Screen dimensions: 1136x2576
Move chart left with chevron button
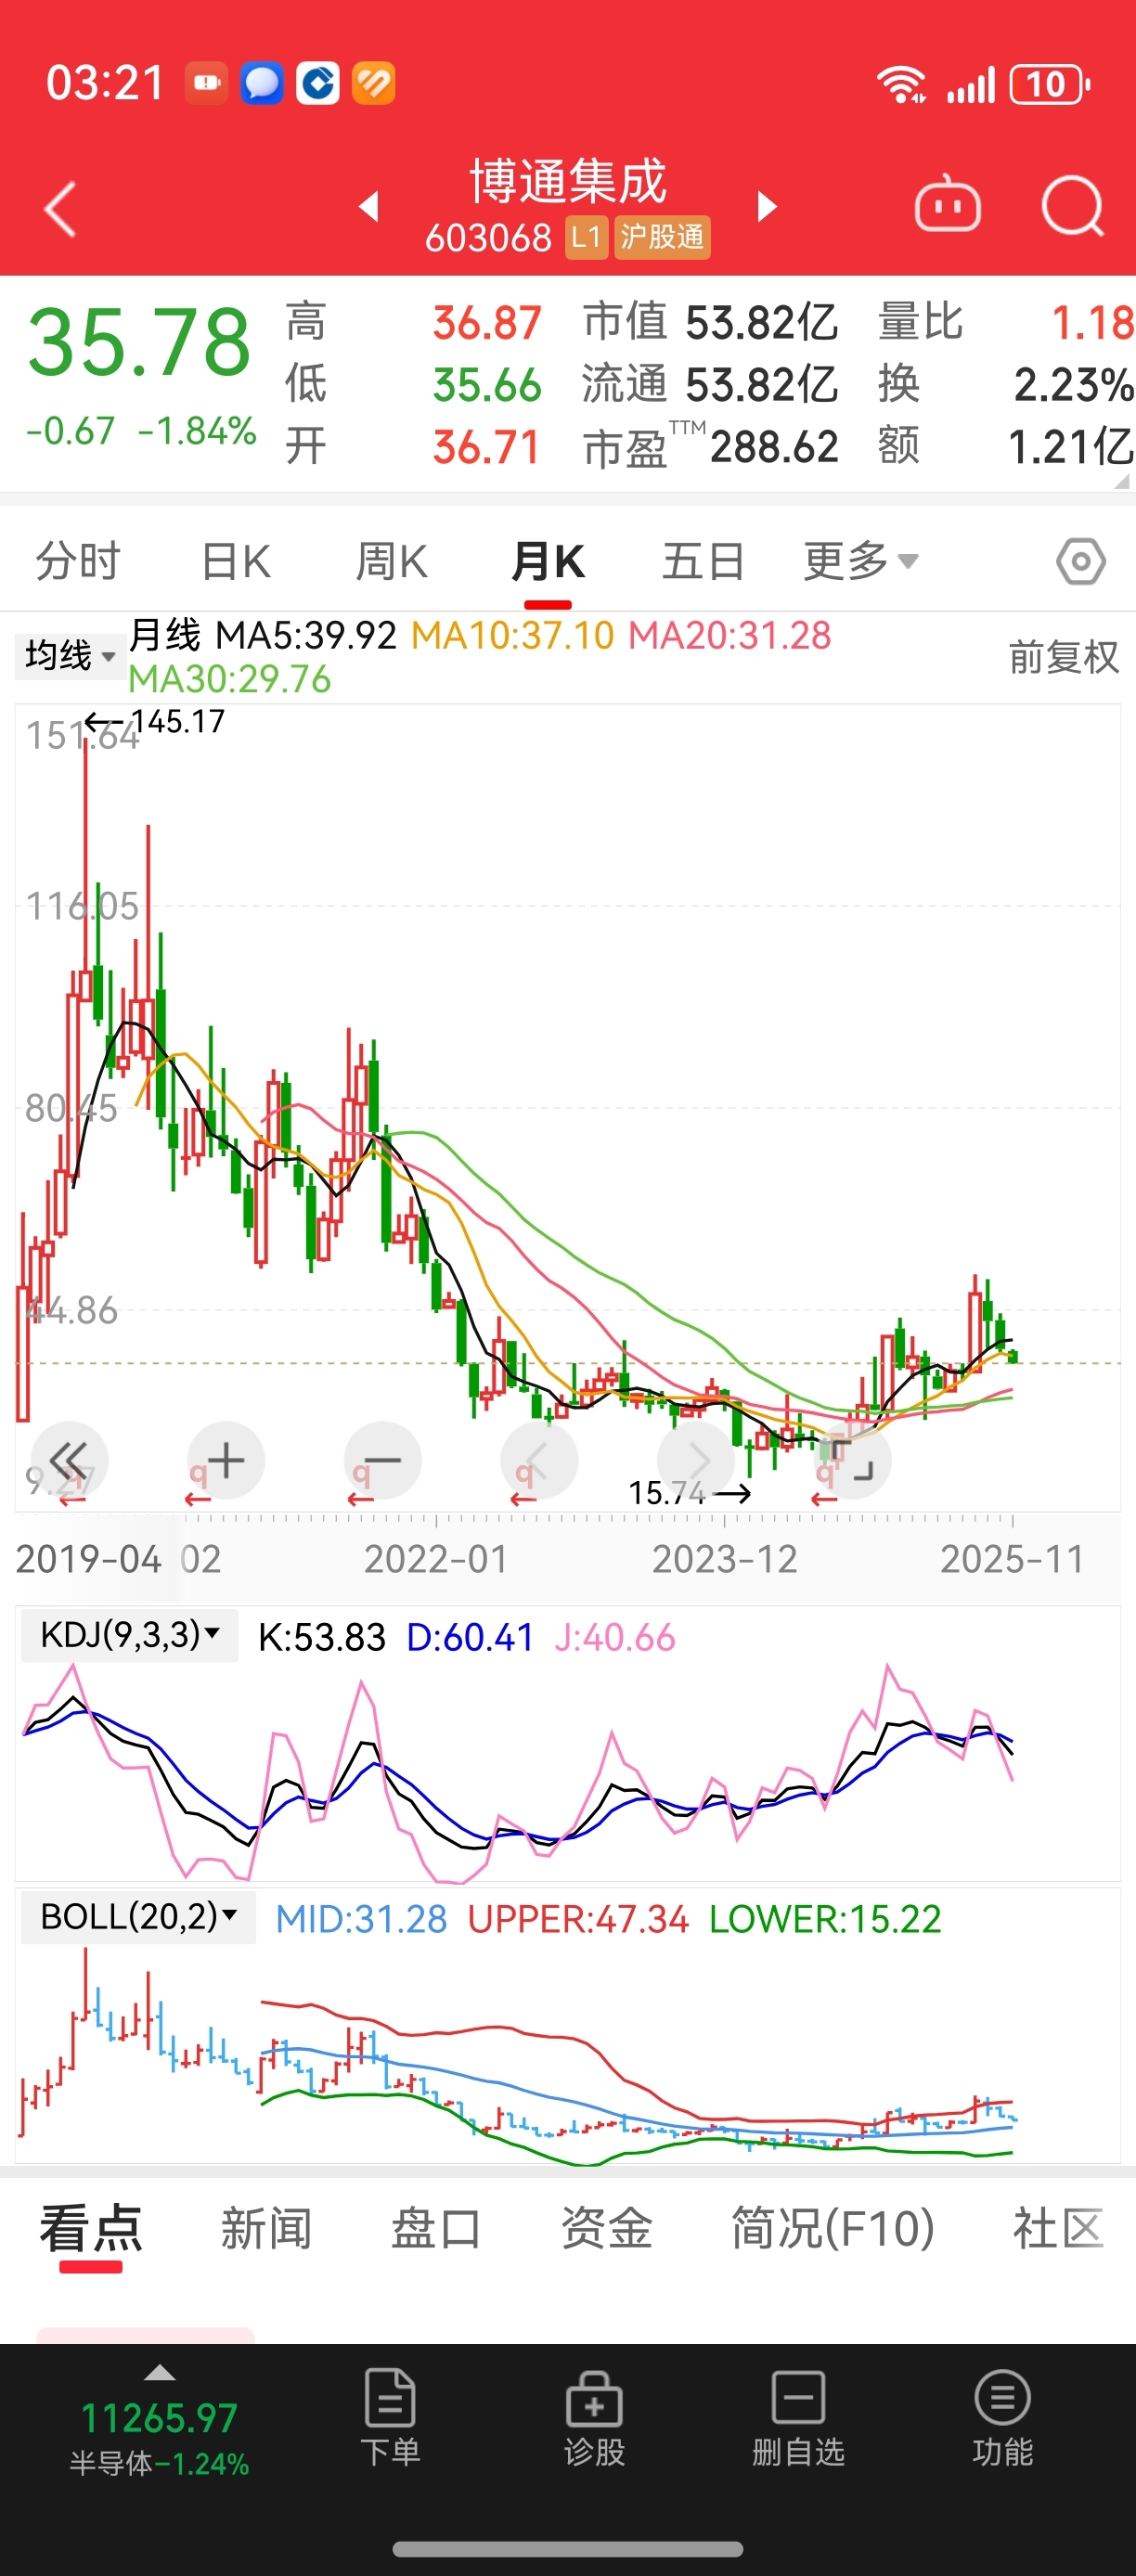coord(539,1460)
